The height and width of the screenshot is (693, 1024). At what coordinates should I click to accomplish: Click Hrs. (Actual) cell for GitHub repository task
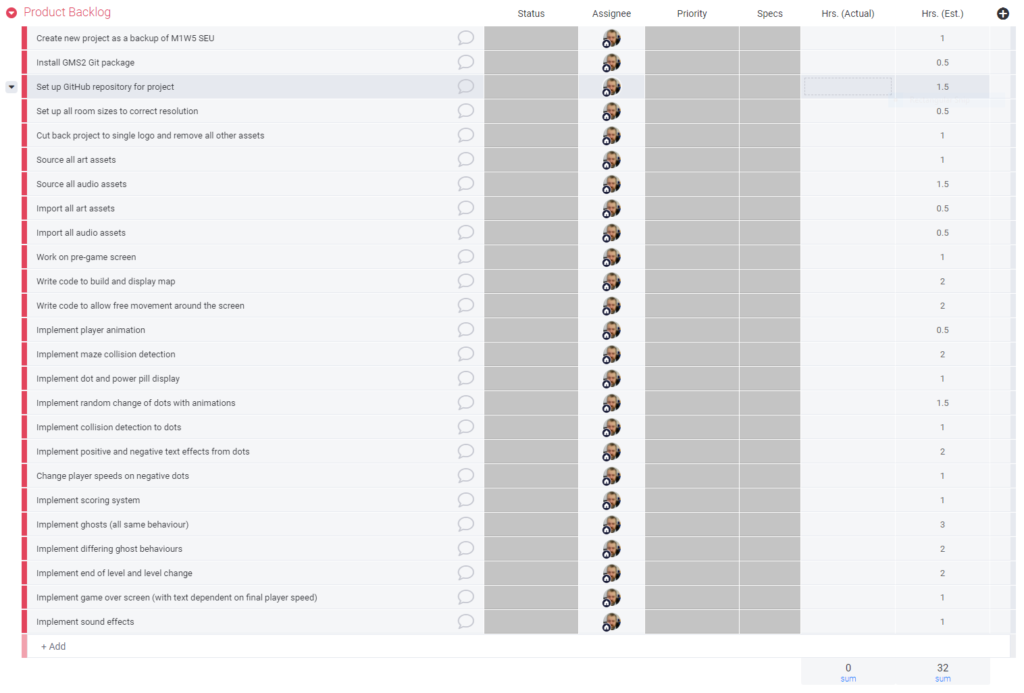tap(847, 87)
